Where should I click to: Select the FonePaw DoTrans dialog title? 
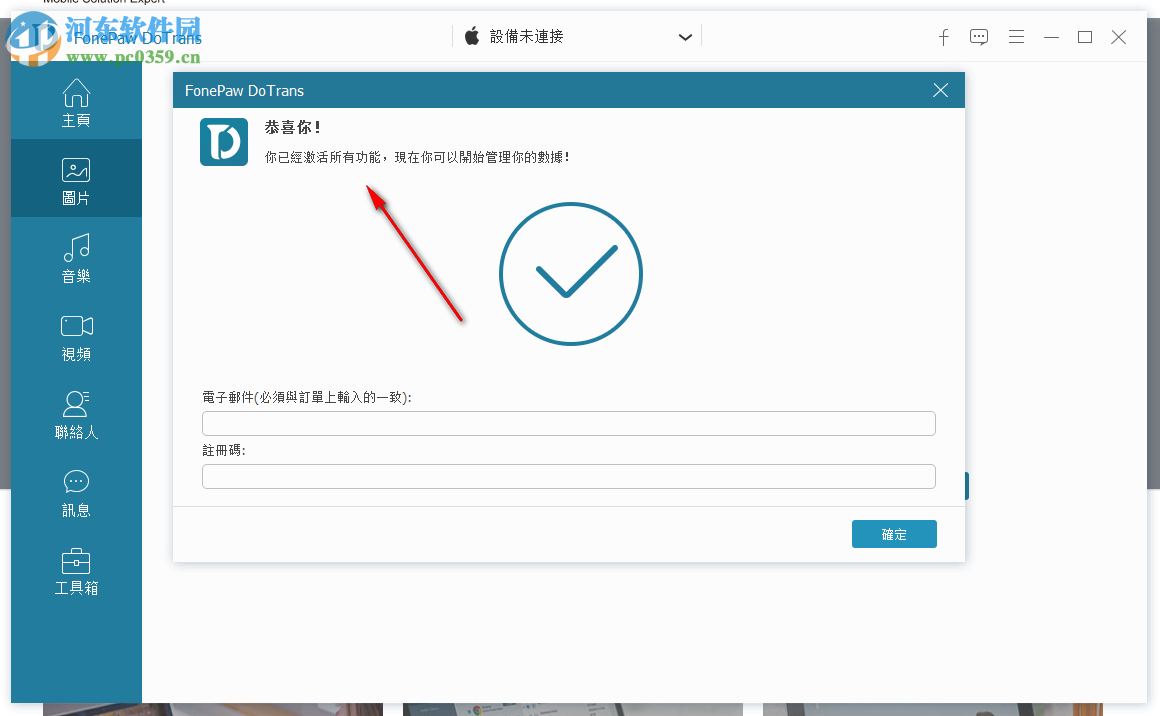coord(244,90)
